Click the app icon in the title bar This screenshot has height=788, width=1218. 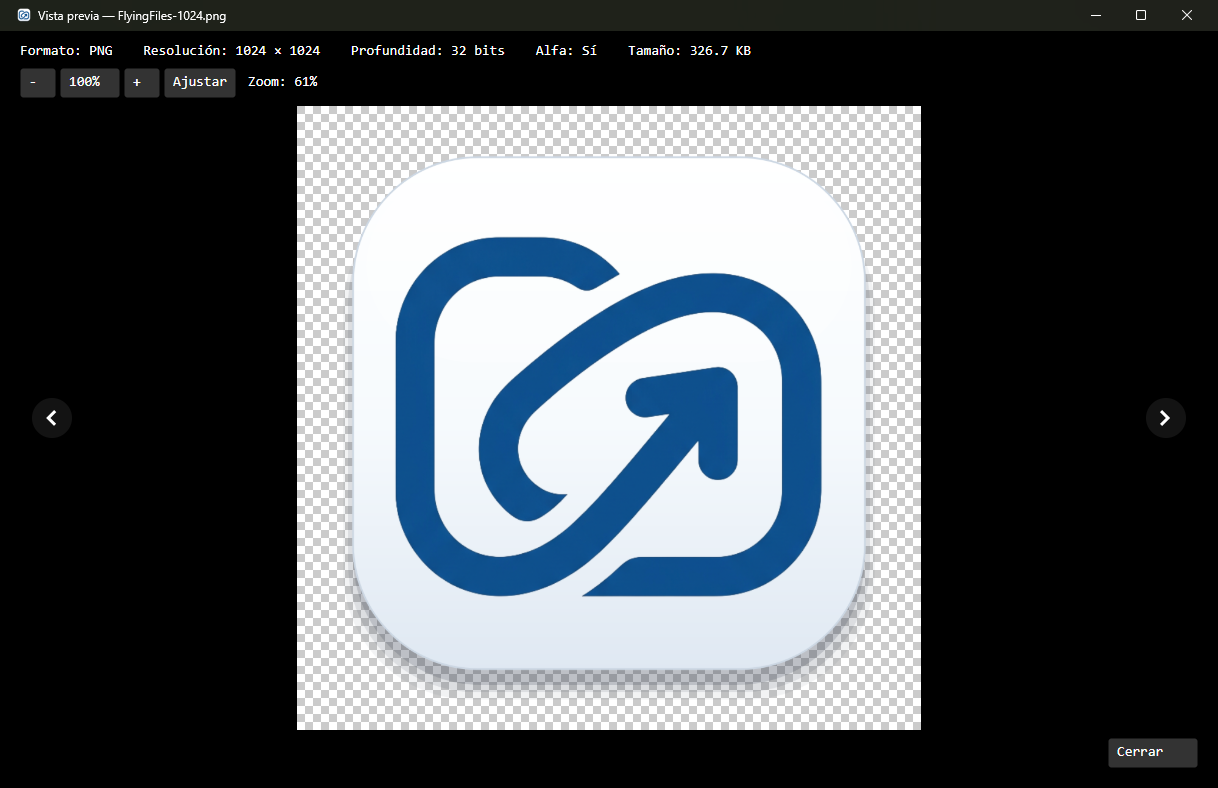coord(24,16)
